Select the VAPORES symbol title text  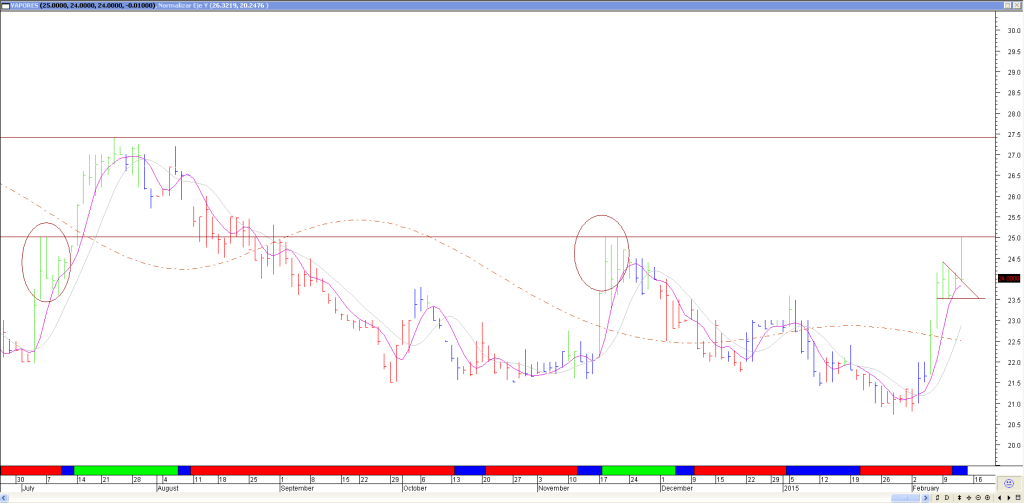(x=25, y=6)
